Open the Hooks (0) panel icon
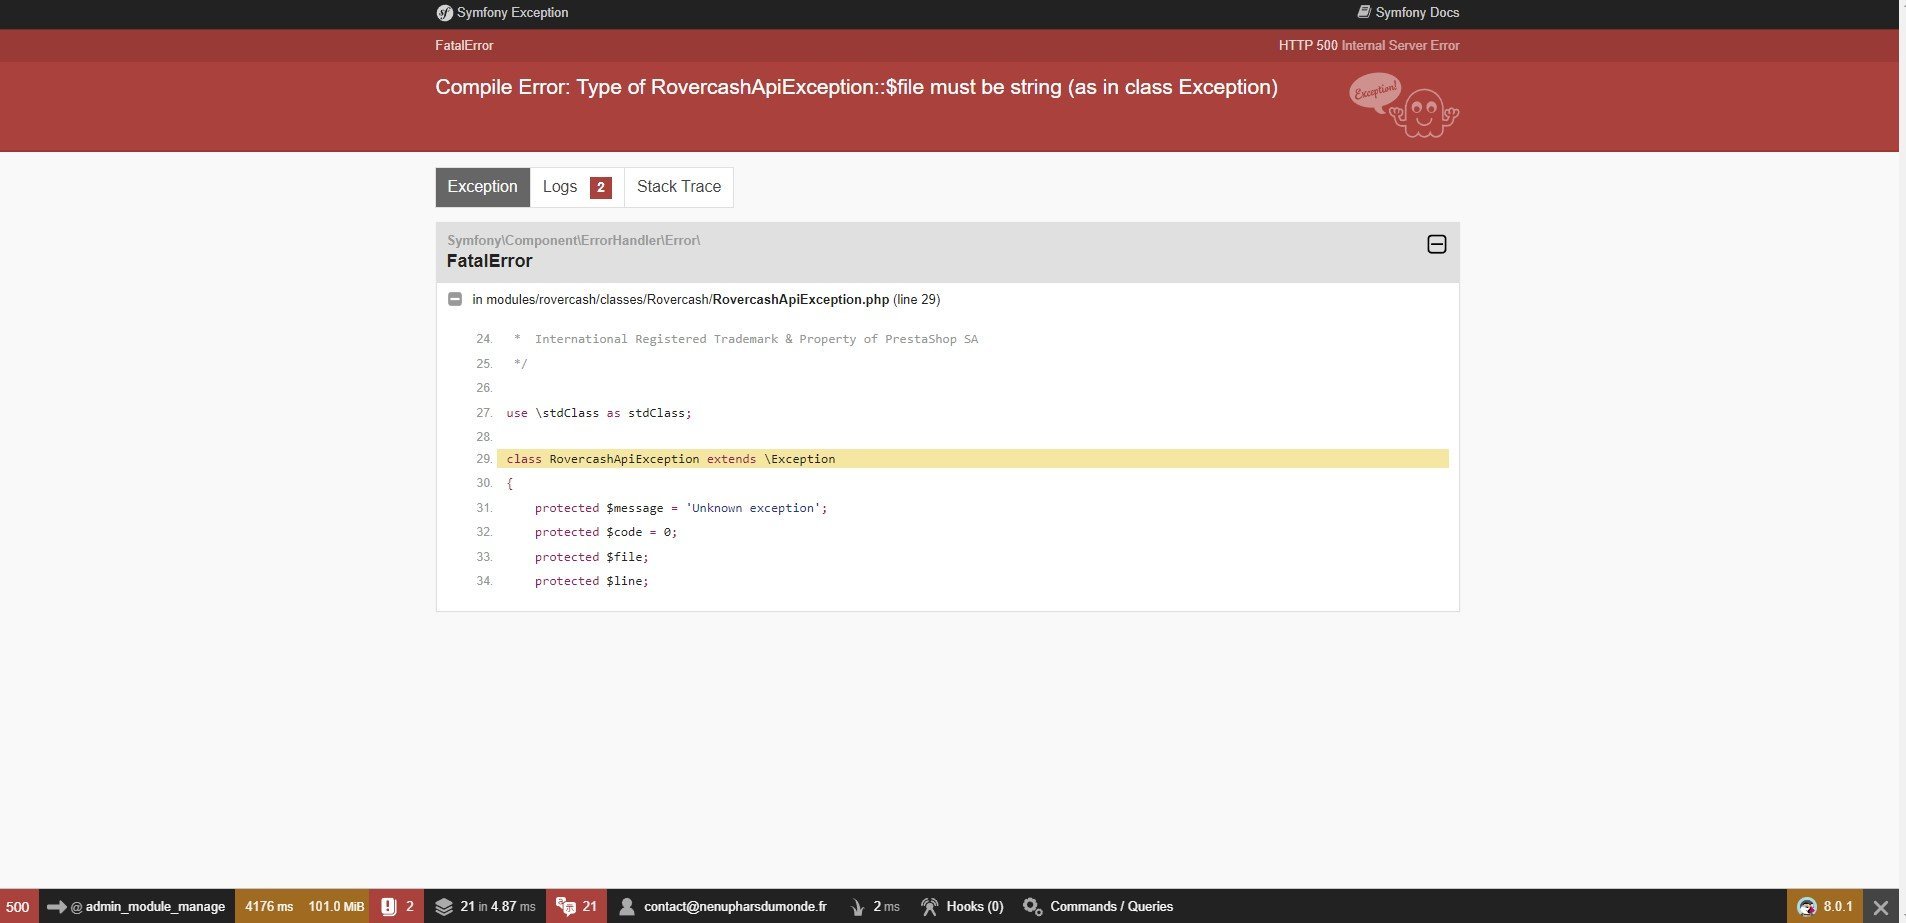Image resolution: width=1906 pixels, height=923 pixels. 929,906
